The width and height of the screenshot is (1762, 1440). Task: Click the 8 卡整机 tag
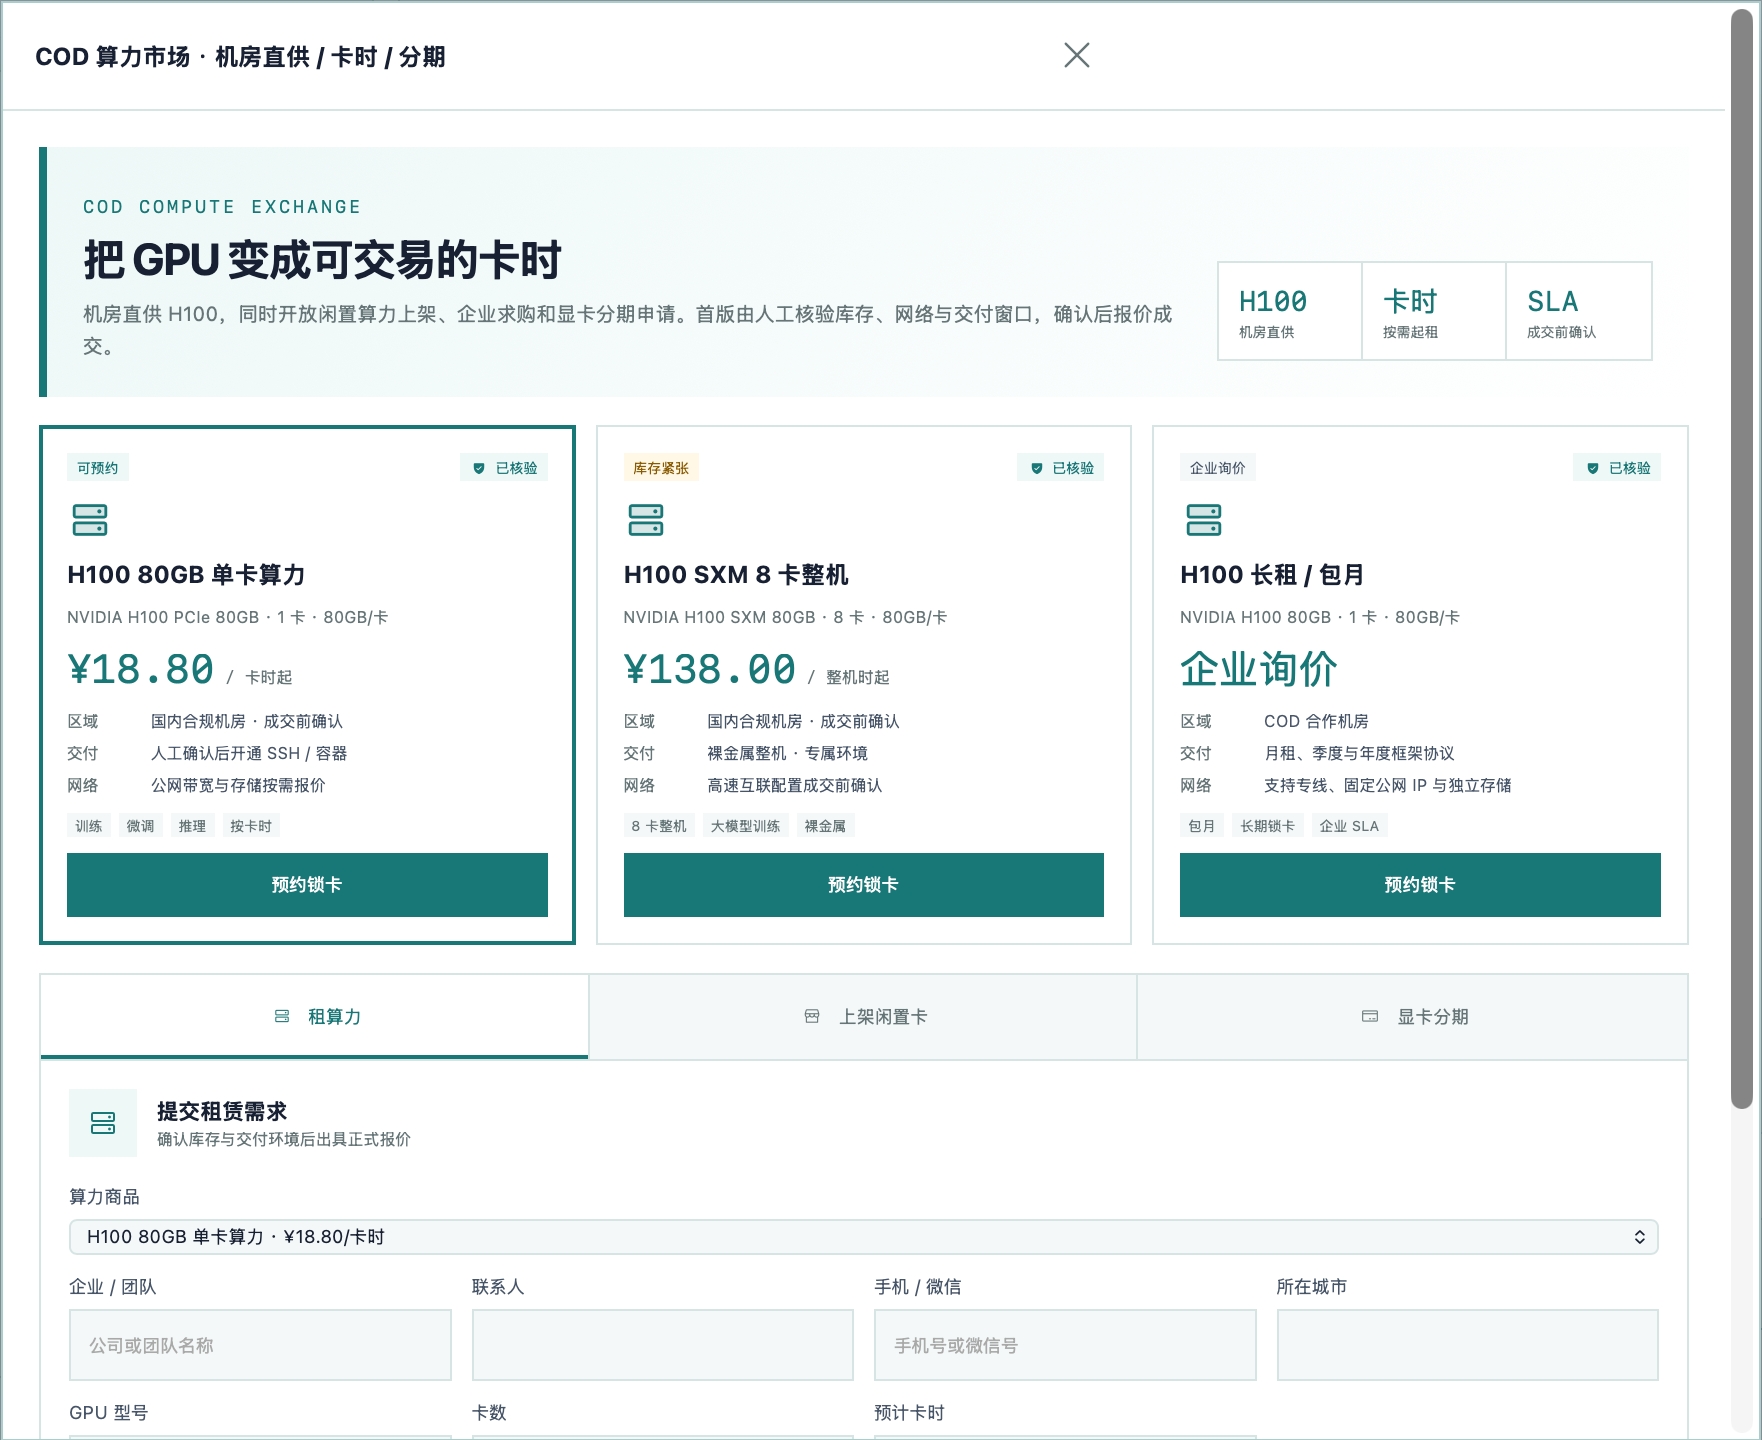point(660,826)
